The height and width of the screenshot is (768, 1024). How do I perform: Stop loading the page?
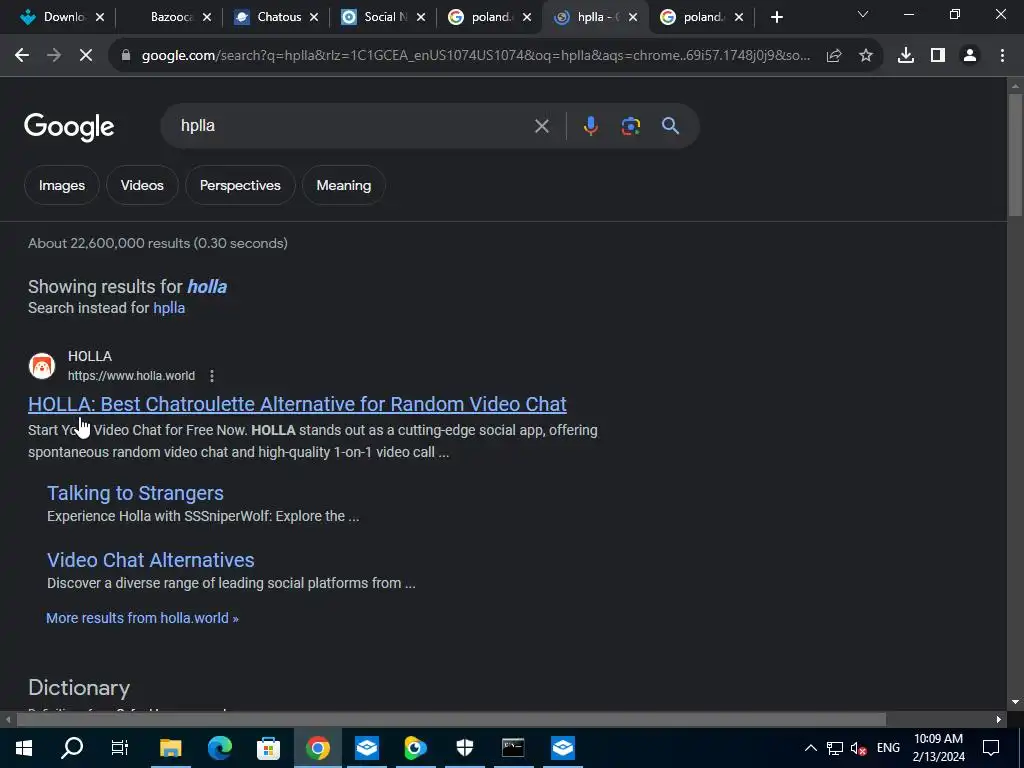86,56
